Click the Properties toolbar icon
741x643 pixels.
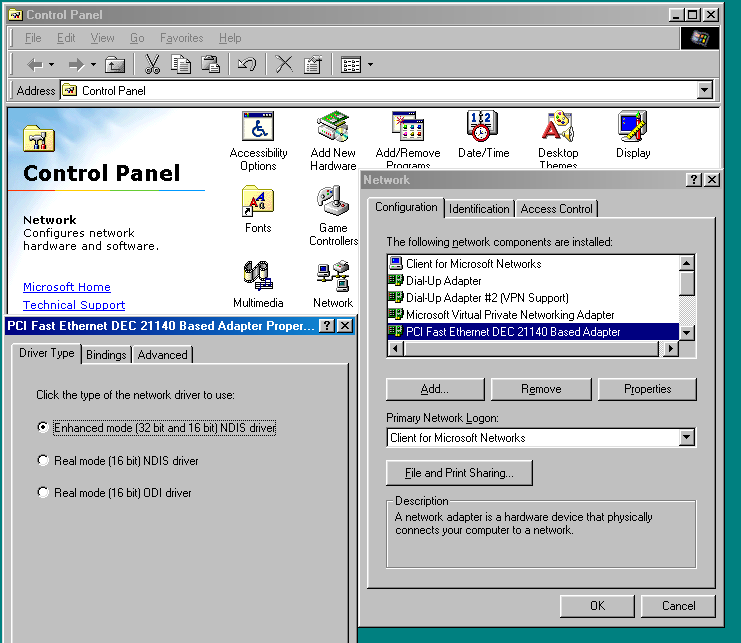312,65
